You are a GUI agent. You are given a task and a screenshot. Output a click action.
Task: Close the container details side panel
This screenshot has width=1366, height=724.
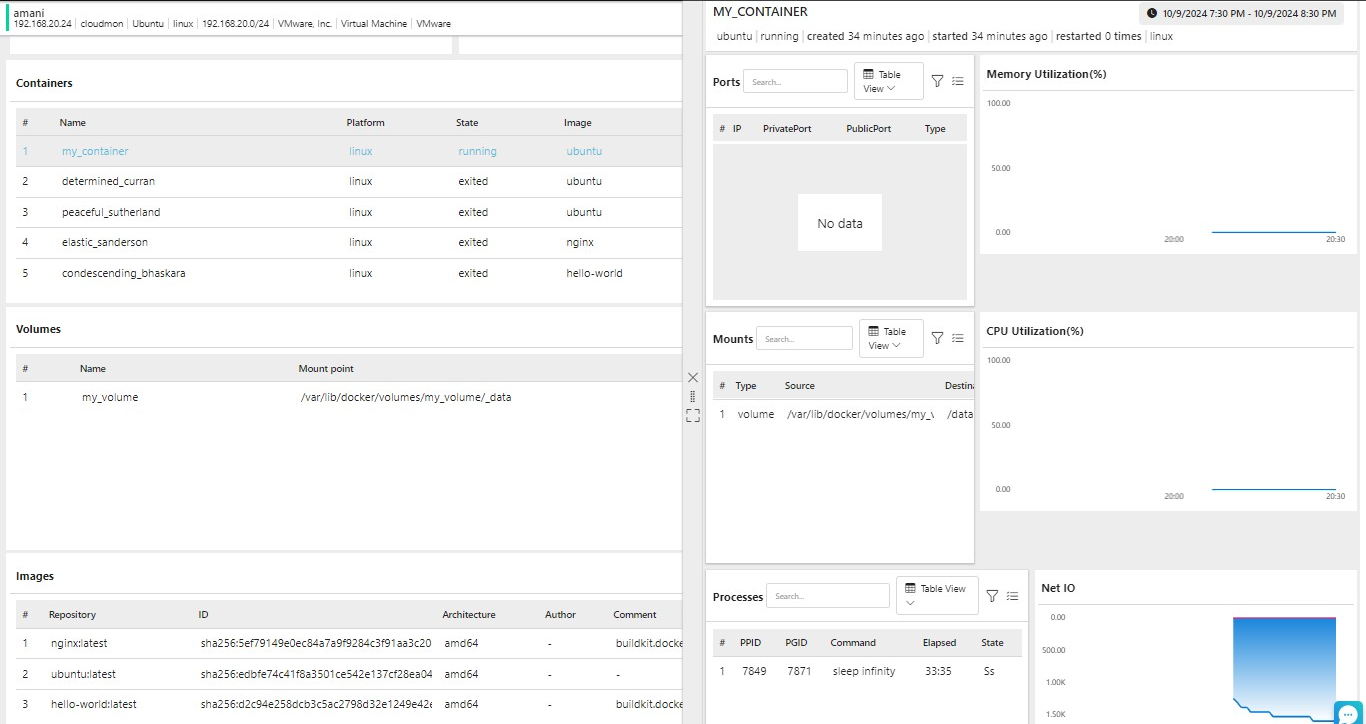[x=692, y=377]
